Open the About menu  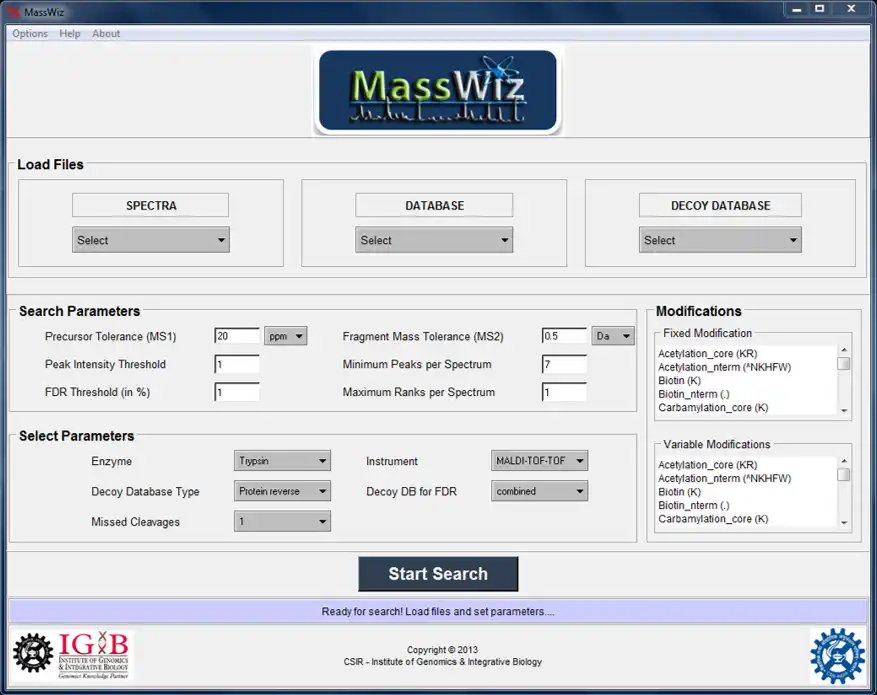point(106,34)
